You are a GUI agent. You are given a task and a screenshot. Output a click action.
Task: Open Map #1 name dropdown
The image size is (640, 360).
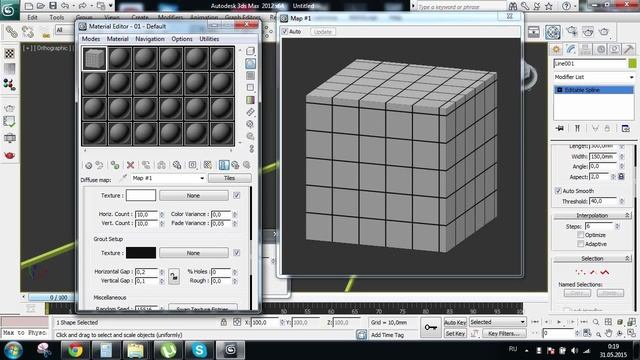click(x=202, y=178)
